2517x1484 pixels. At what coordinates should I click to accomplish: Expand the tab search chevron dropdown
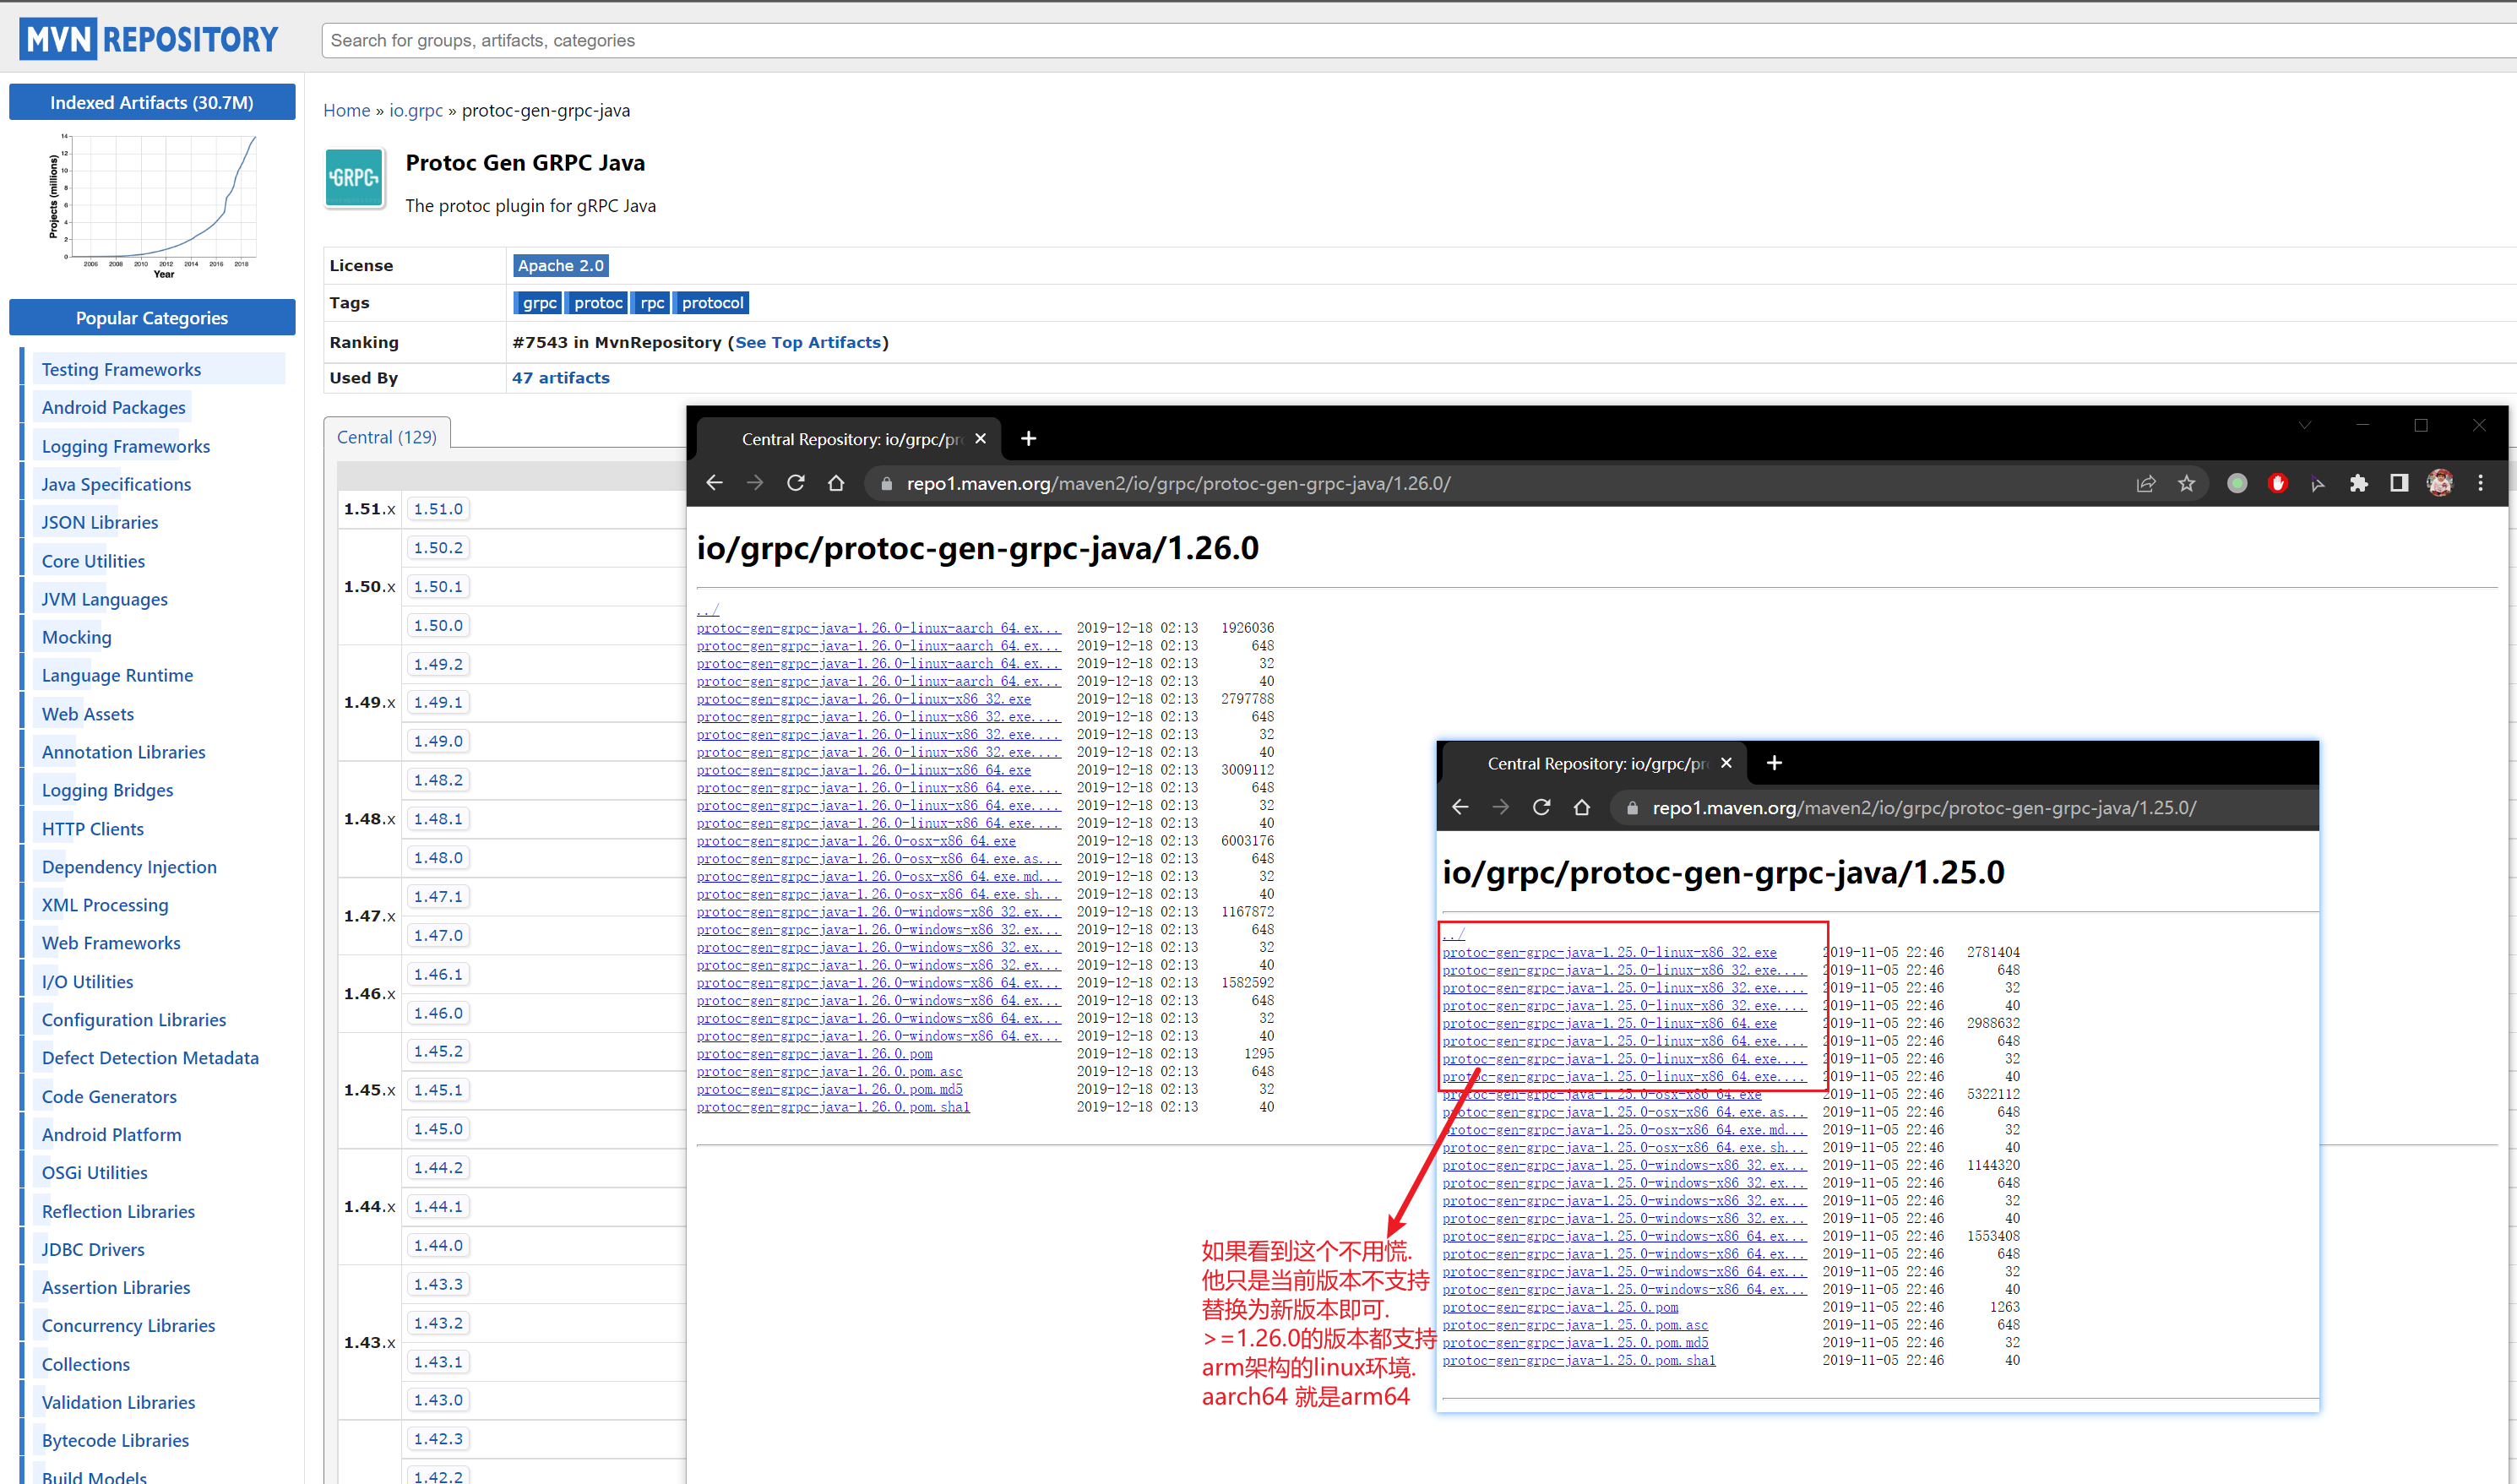(x=2304, y=426)
